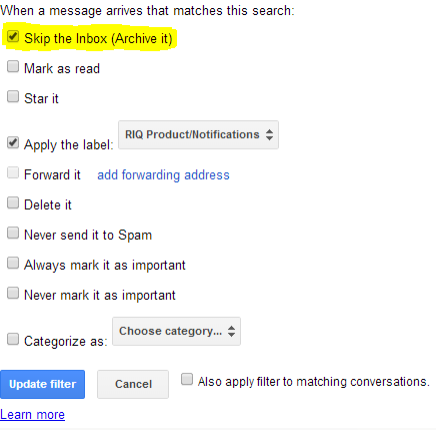Image resolution: width=436 pixels, height=430 pixels.
Task: Open the Learn more link
Action: (x=32, y=415)
